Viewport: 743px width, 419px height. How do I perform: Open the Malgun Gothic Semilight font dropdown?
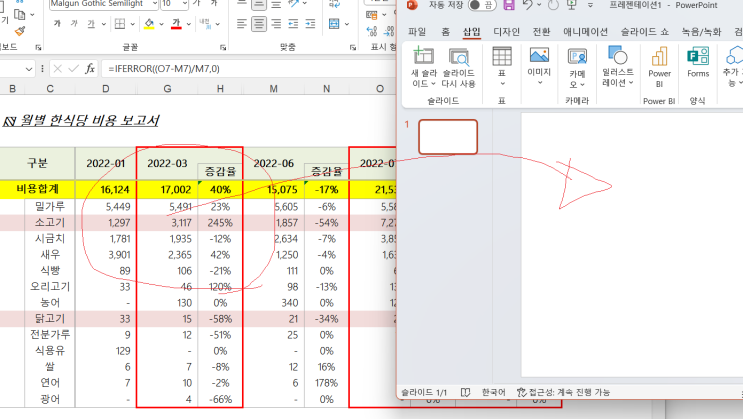point(155,4)
